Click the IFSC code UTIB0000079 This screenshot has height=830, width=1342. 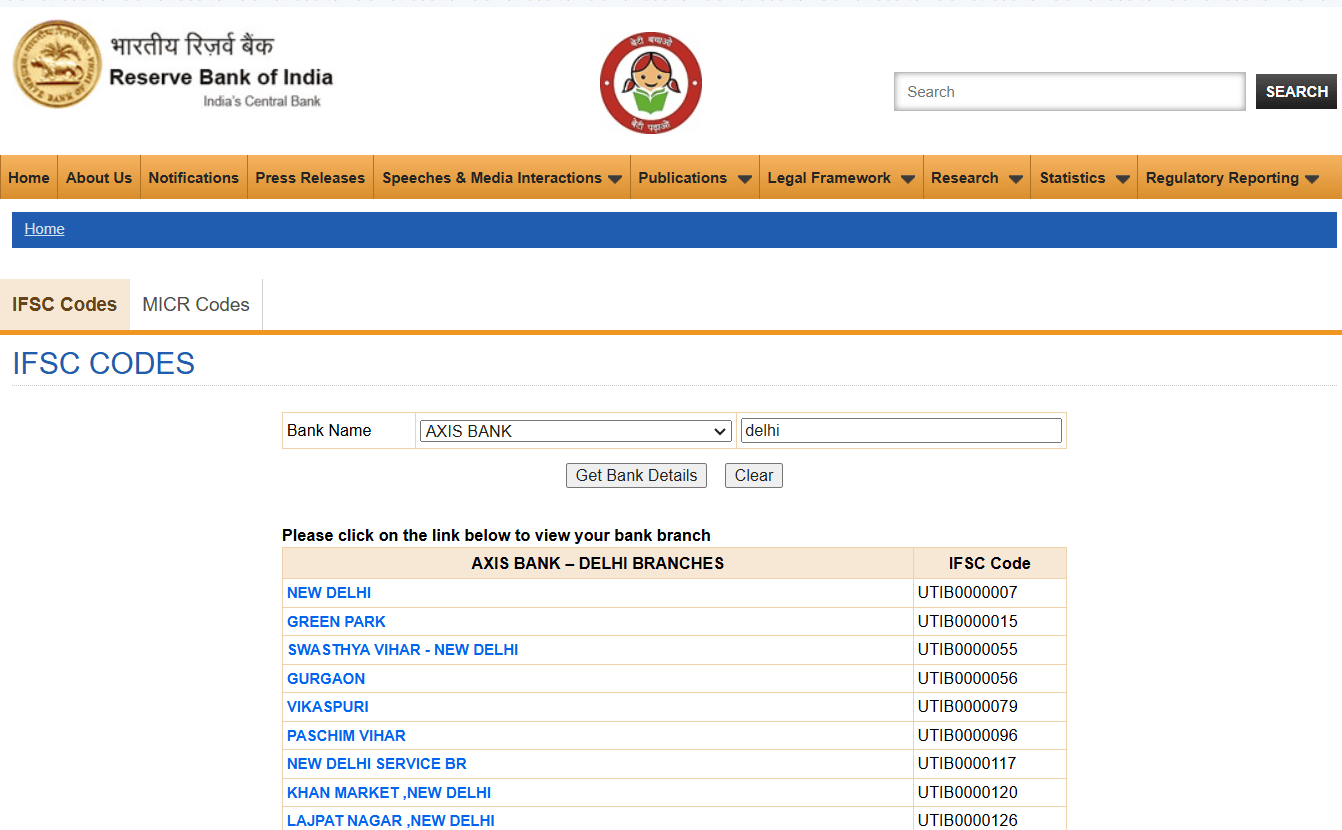[968, 706]
